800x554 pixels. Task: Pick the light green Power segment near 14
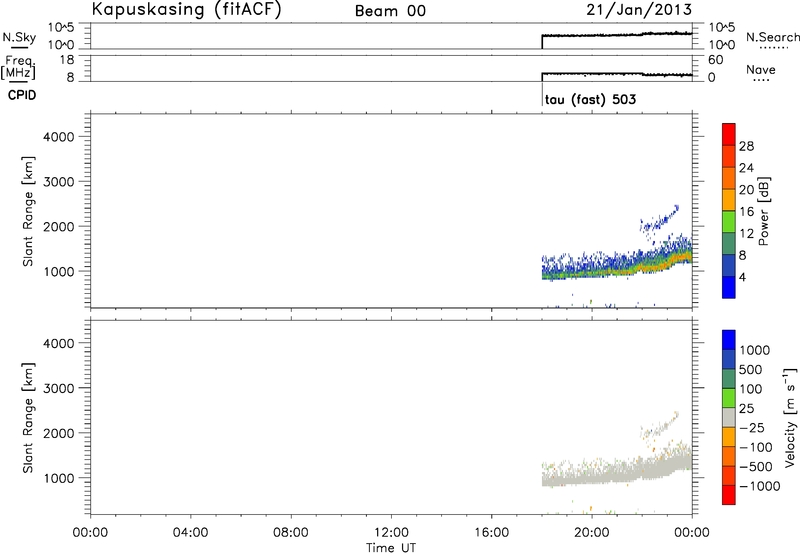pos(729,222)
